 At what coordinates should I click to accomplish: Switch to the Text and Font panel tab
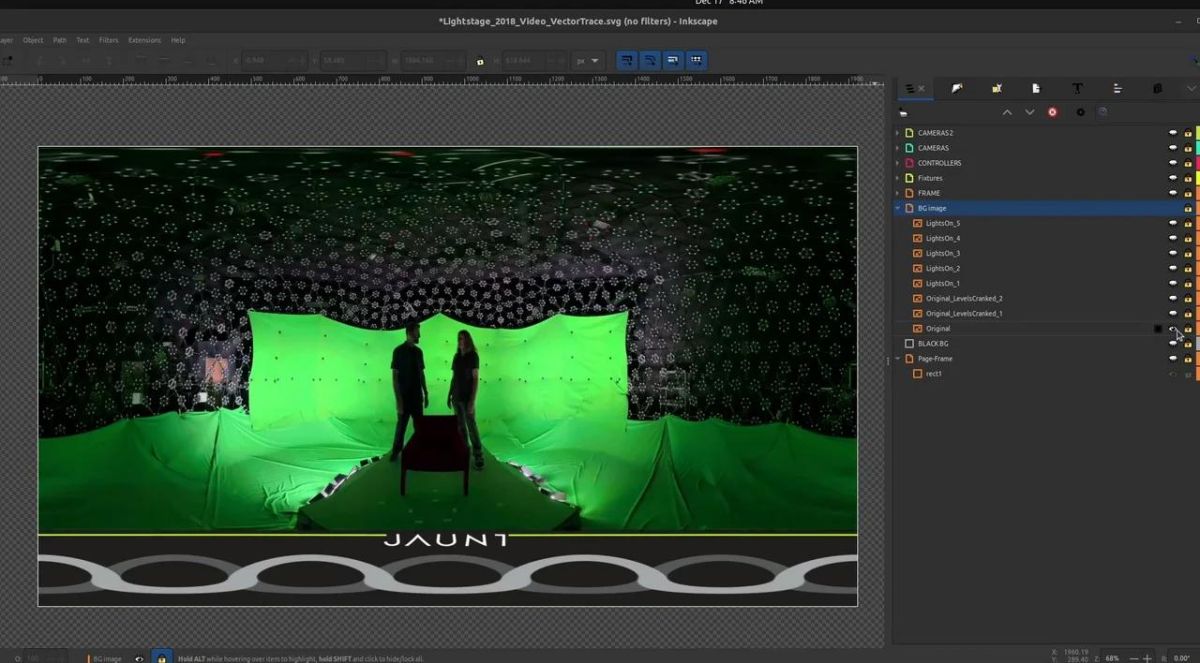coord(1077,89)
